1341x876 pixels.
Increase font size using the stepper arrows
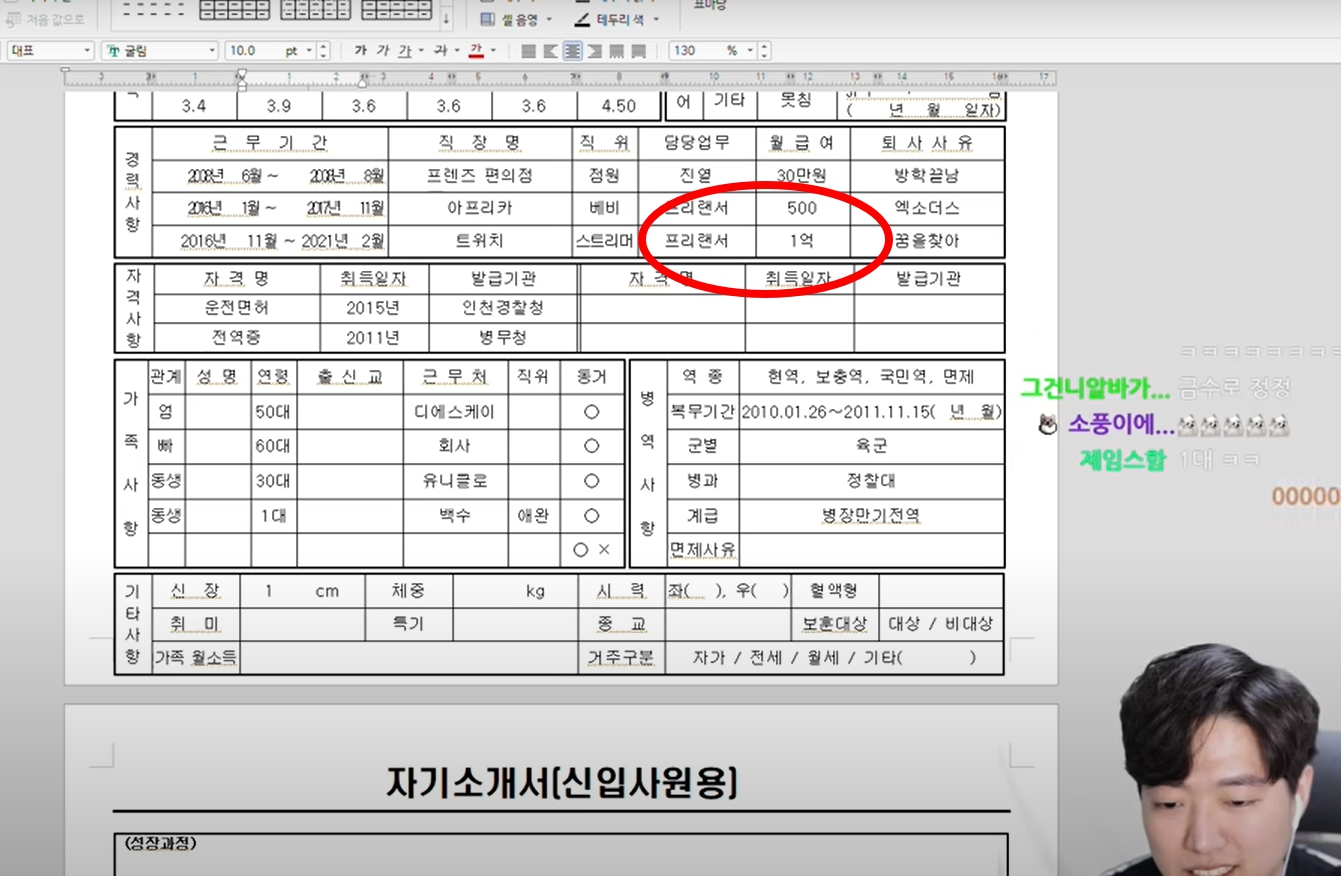pos(322,46)
